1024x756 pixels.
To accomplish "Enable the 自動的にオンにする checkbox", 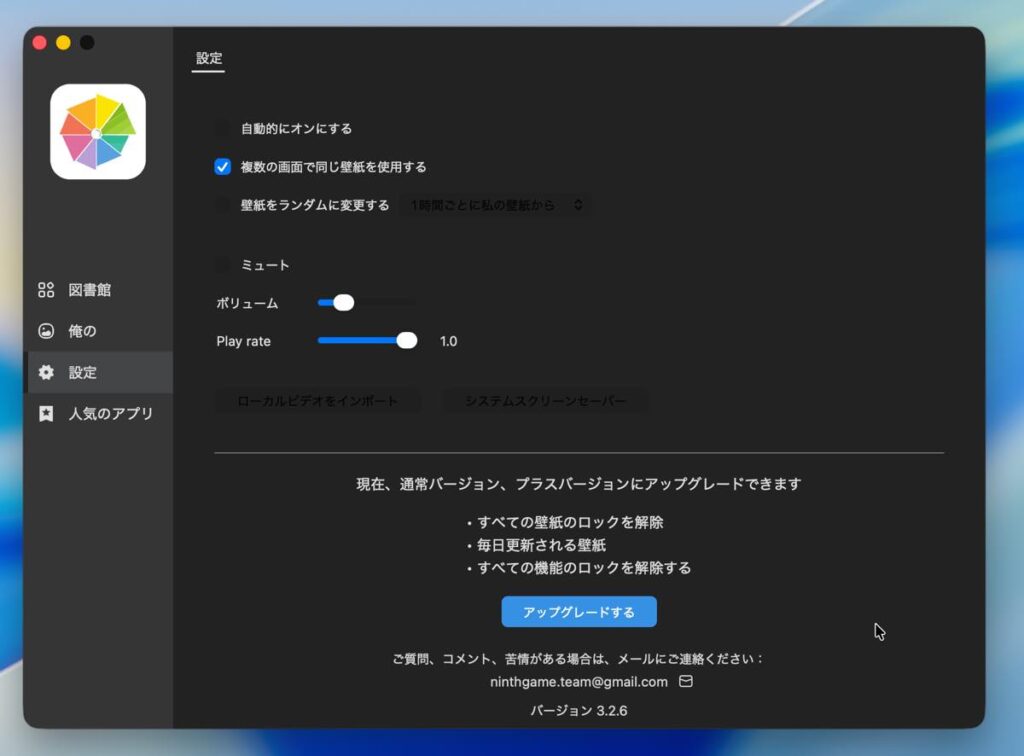I will pyautogui.click(x=223, y=128).
